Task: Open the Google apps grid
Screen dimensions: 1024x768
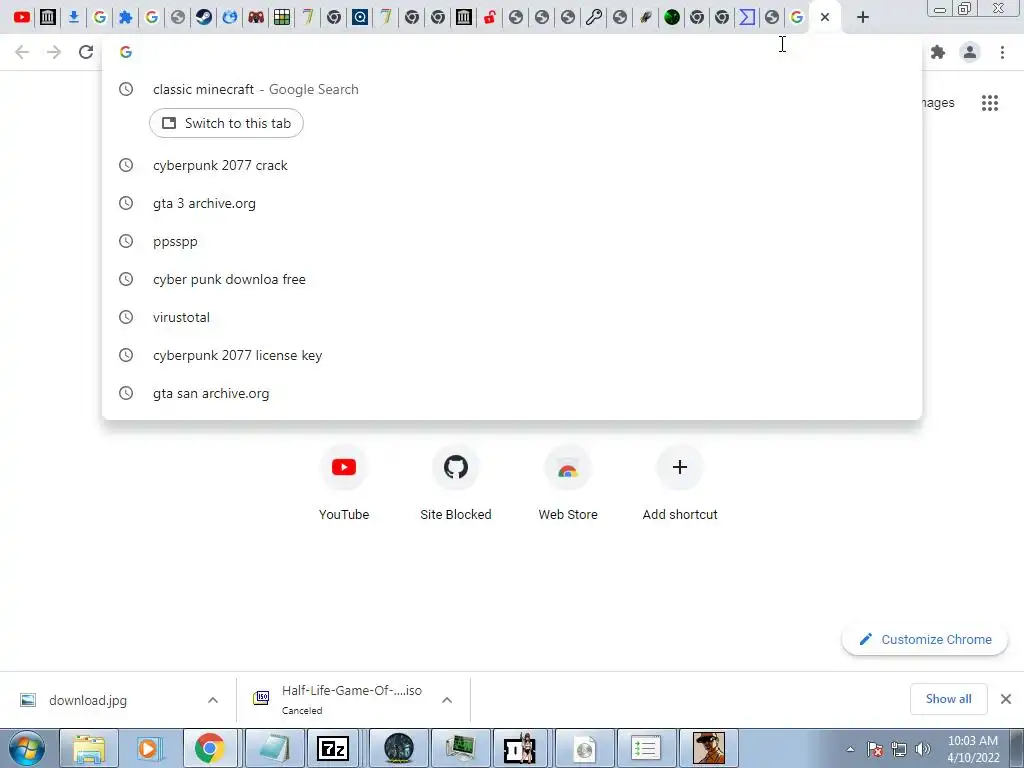Action: point(990,103)
